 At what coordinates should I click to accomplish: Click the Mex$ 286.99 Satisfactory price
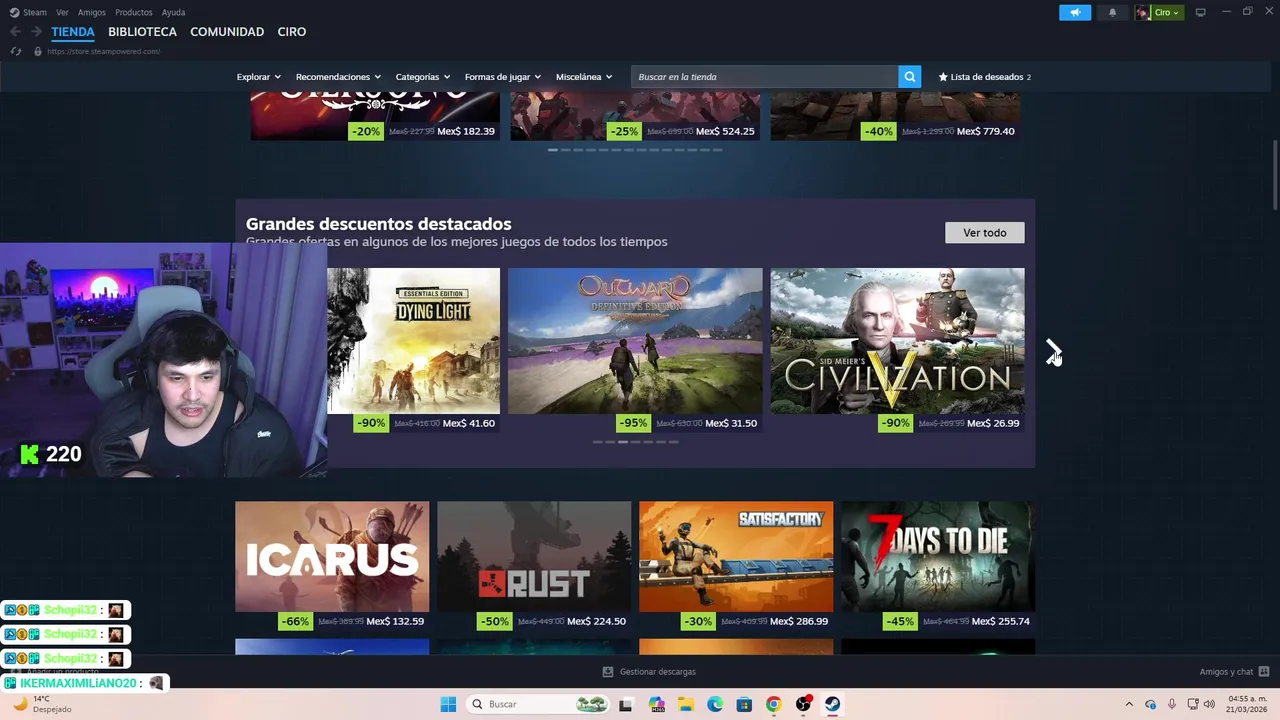pyautogui.click(x=798, y=621)
